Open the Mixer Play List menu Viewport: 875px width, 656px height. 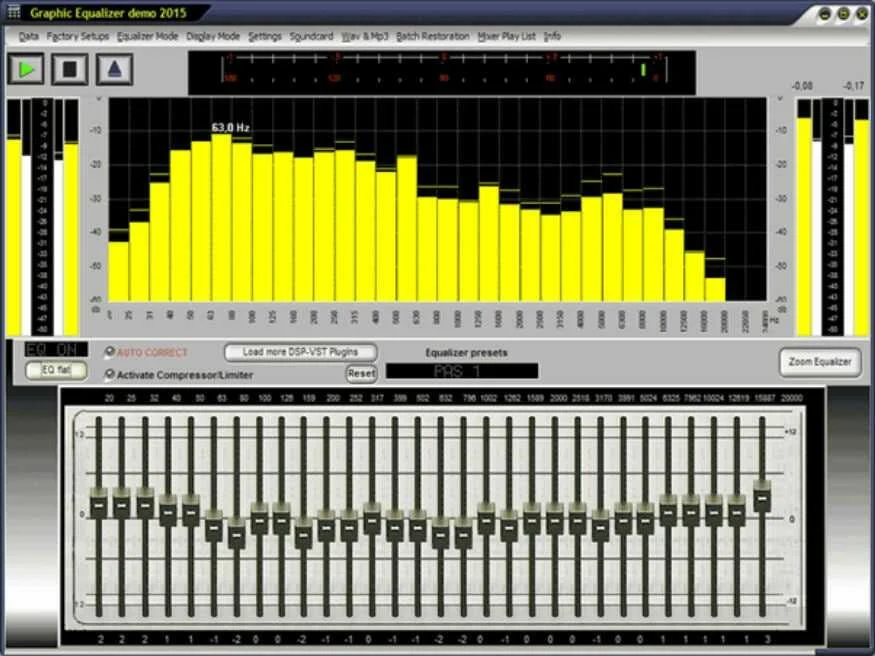tap(509, 35)
